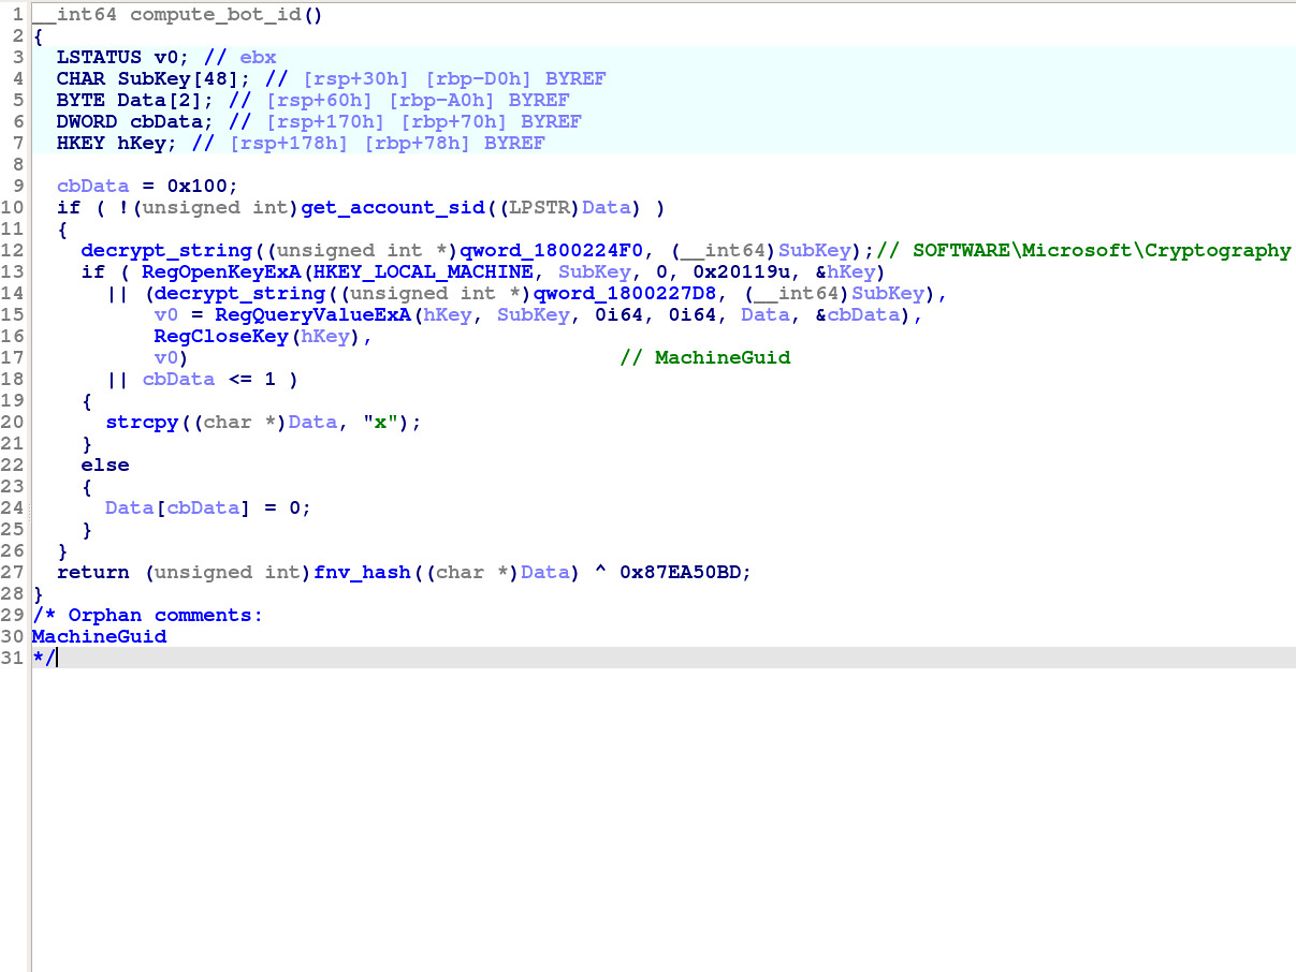Select the fnv_hash function in the return statement

point(361,572)
